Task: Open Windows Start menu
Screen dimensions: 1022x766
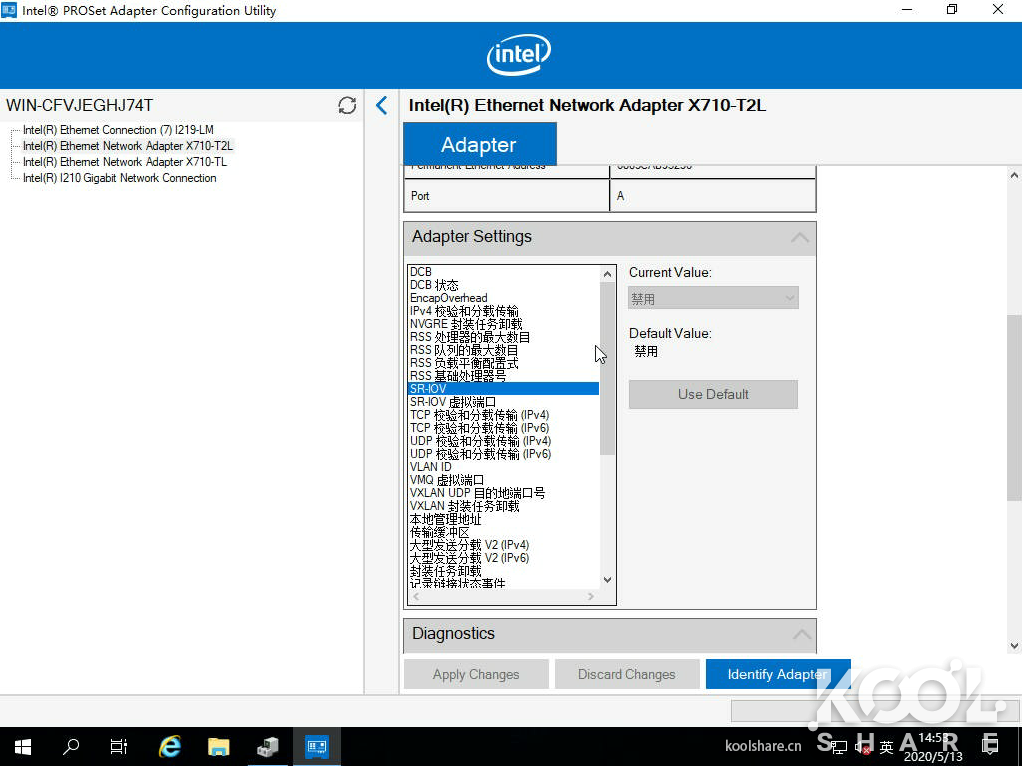Action: point(23,746)
